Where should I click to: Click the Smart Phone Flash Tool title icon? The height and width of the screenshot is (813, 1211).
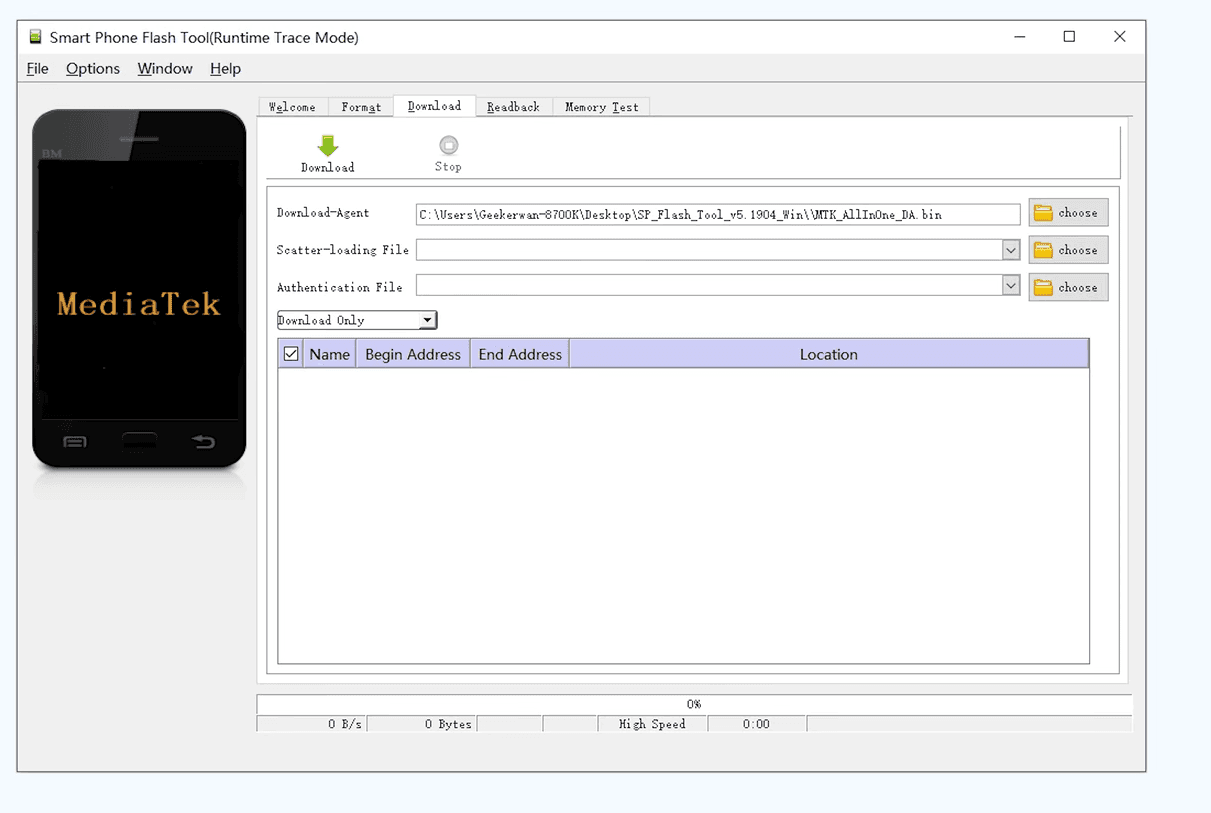pos(36,37)
